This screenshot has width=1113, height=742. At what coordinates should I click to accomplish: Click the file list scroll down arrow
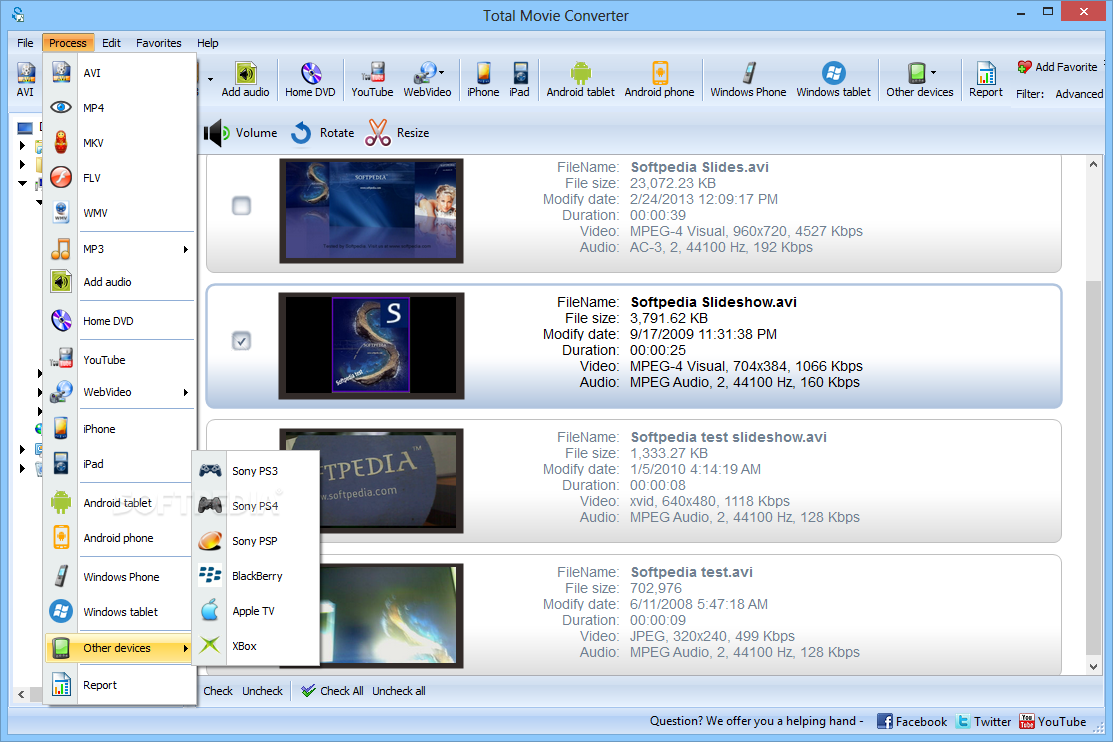pyautogui.click(x=1093, y=667)
